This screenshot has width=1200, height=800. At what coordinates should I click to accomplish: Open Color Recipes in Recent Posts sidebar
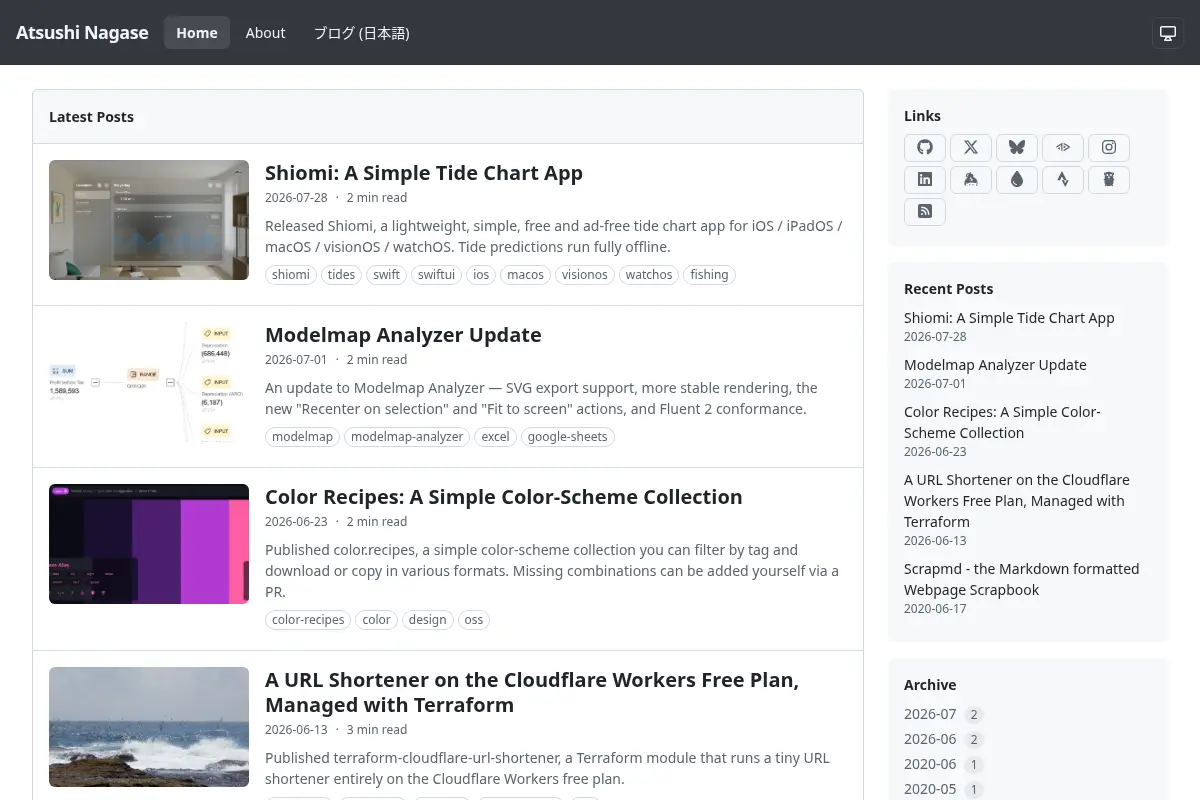pos(1002,422)
